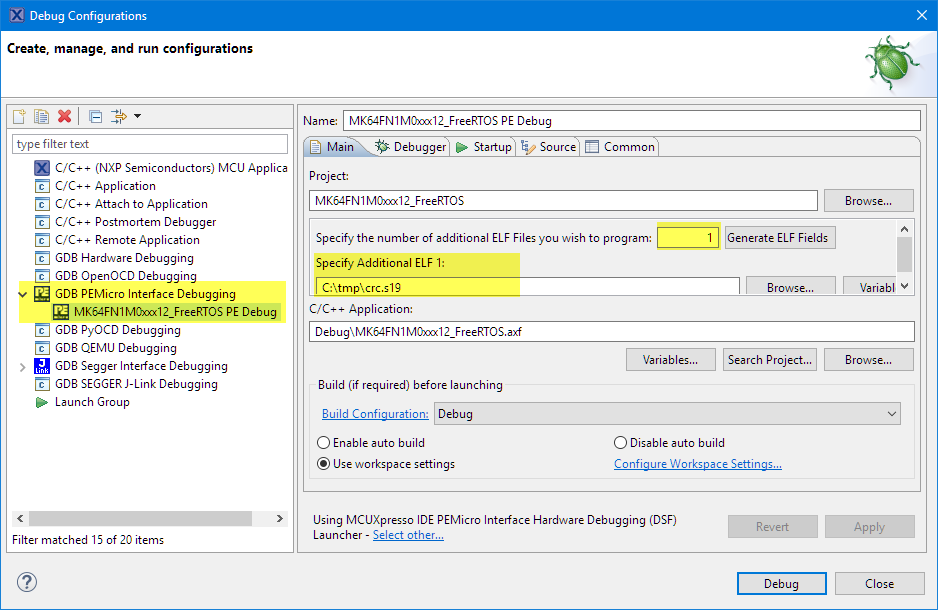Open Configure Workspace Settings link
938x610 pixels.
point(697,464)
